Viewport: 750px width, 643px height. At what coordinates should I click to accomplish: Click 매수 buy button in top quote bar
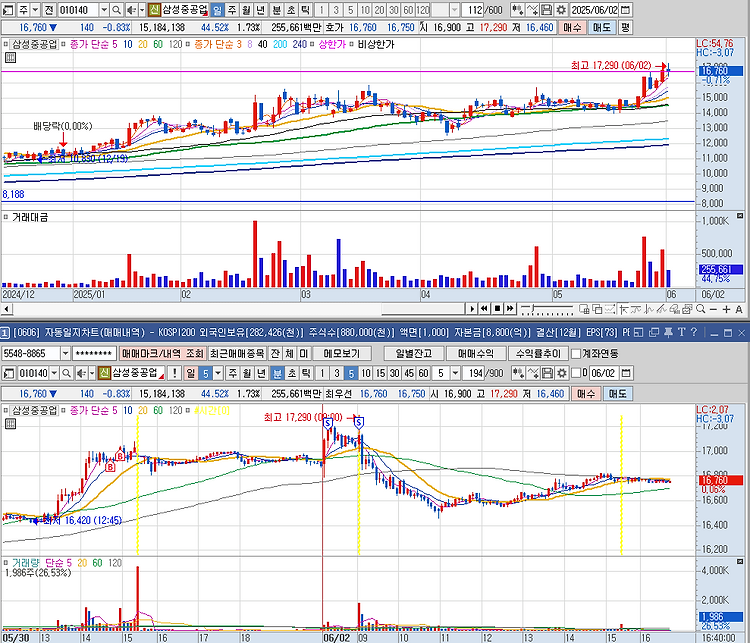[x=572, y=27]
